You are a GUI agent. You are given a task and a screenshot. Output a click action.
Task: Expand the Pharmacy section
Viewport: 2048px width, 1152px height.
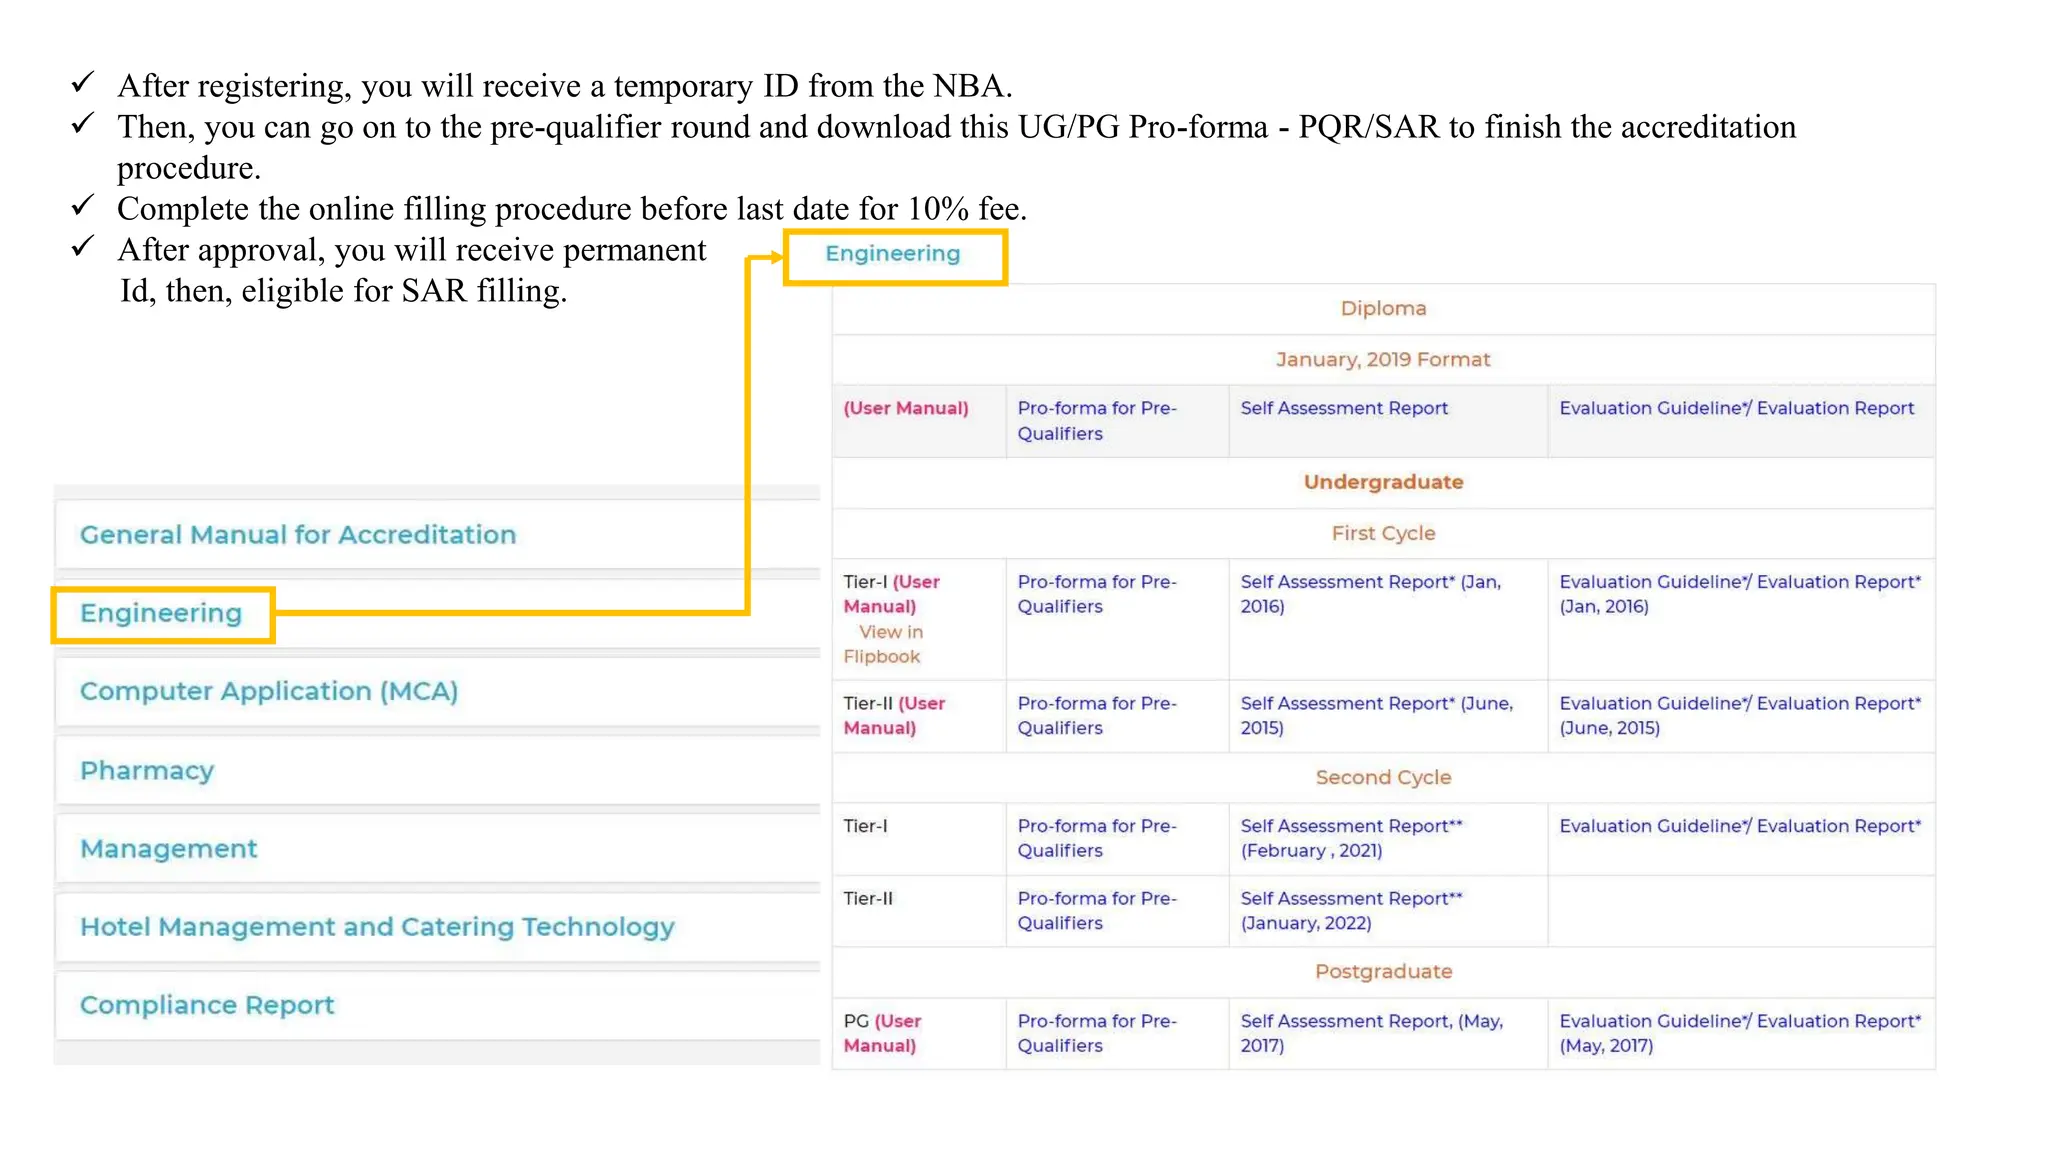pyautogui.click(x=147, y=770)
